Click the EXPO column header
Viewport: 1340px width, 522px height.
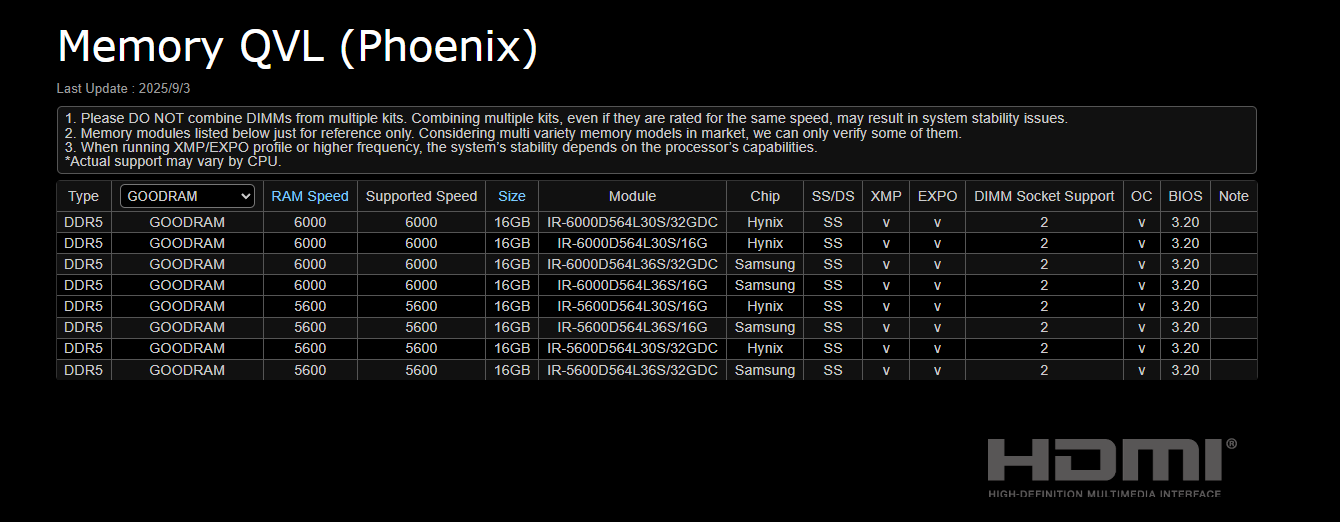pos(937,196)
